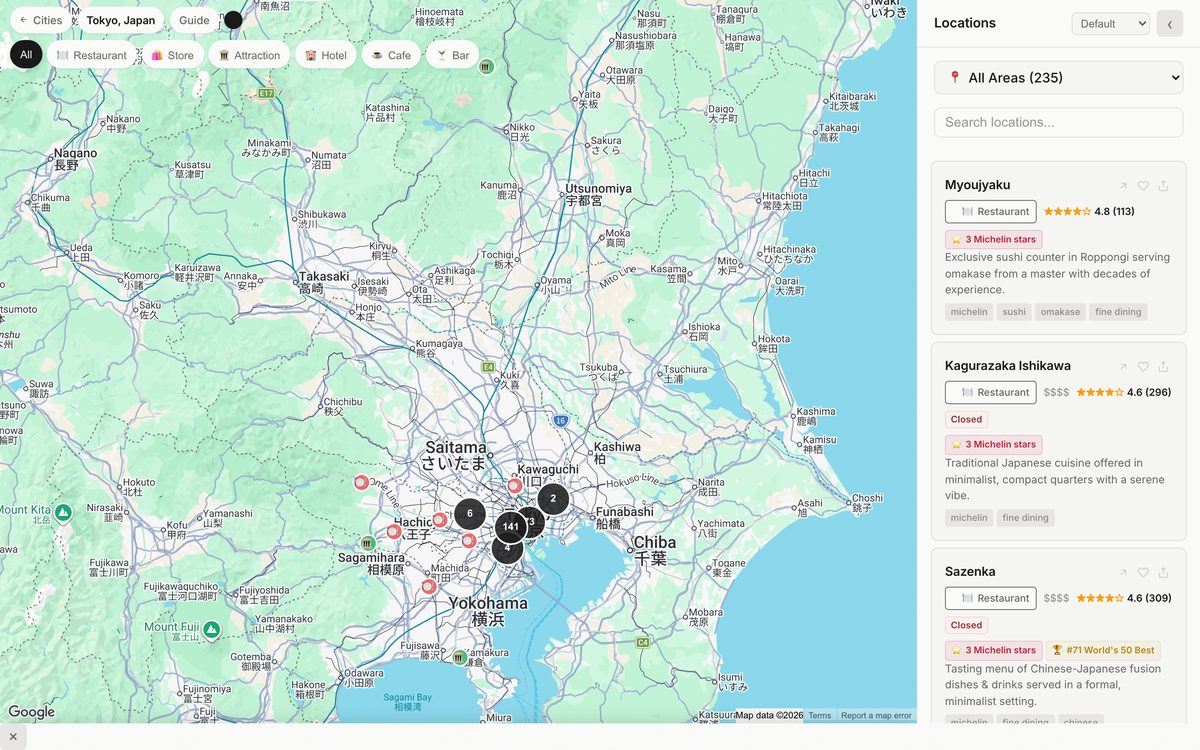Close the bottom bar with X
The height and width of the screenshot is (750, 1200).
(x=13, y=737)
